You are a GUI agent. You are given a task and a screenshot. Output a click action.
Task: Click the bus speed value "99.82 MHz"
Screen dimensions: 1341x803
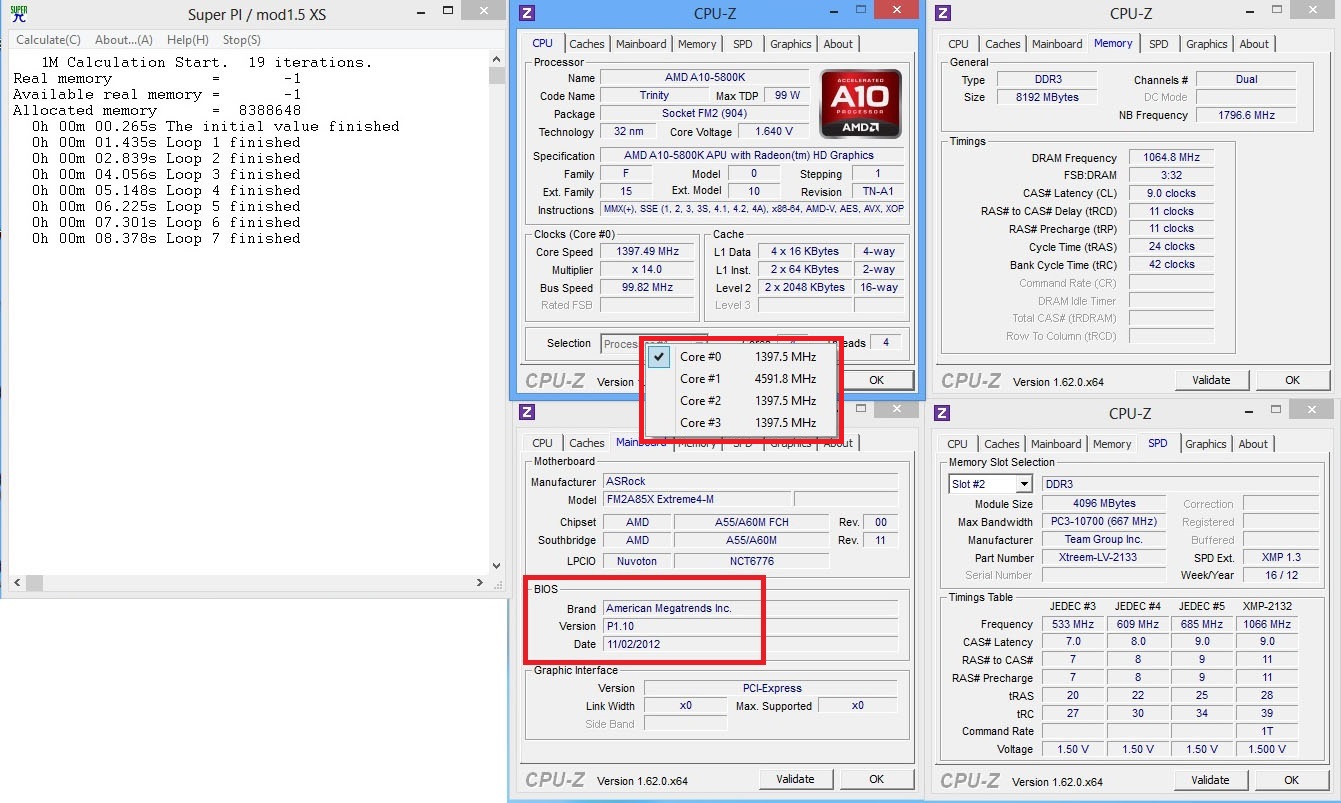pos(648,288)
